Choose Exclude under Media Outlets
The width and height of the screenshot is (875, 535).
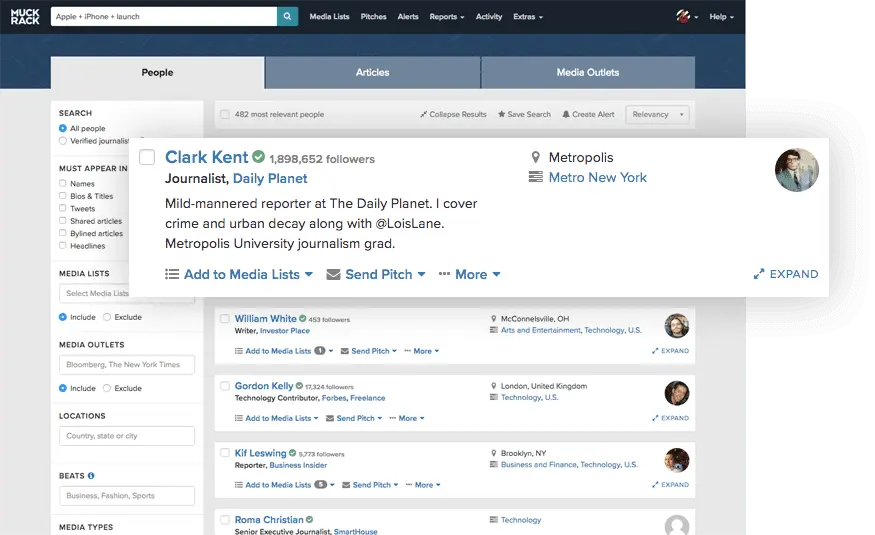tap(107, 388)
